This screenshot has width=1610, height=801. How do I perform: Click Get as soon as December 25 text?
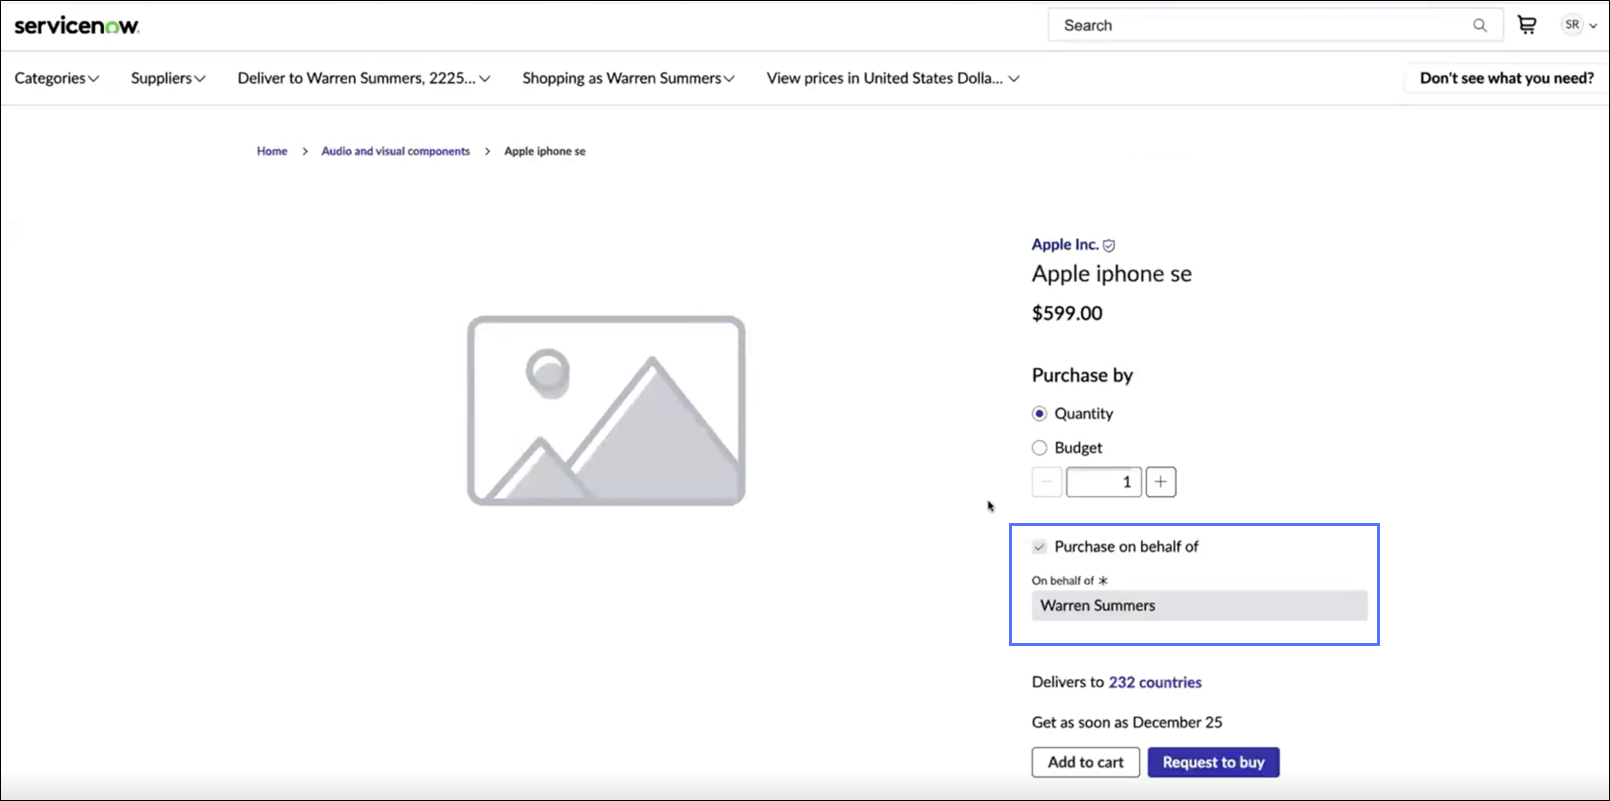(1127, 722)
